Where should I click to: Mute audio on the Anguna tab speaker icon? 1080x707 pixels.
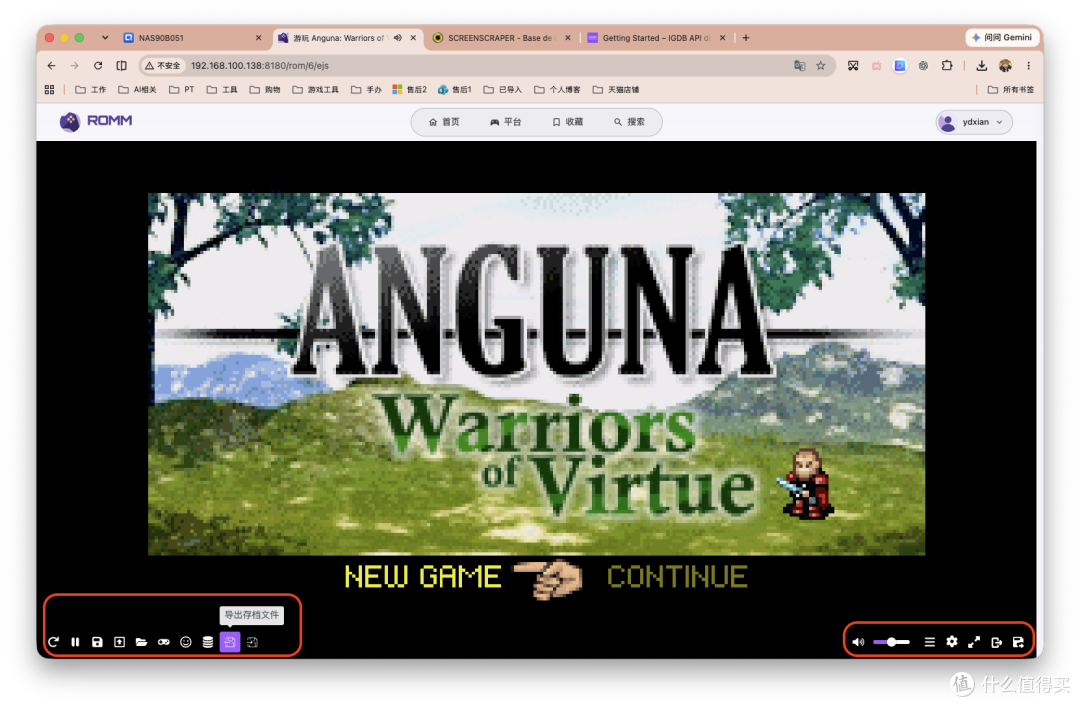[398, 38]
